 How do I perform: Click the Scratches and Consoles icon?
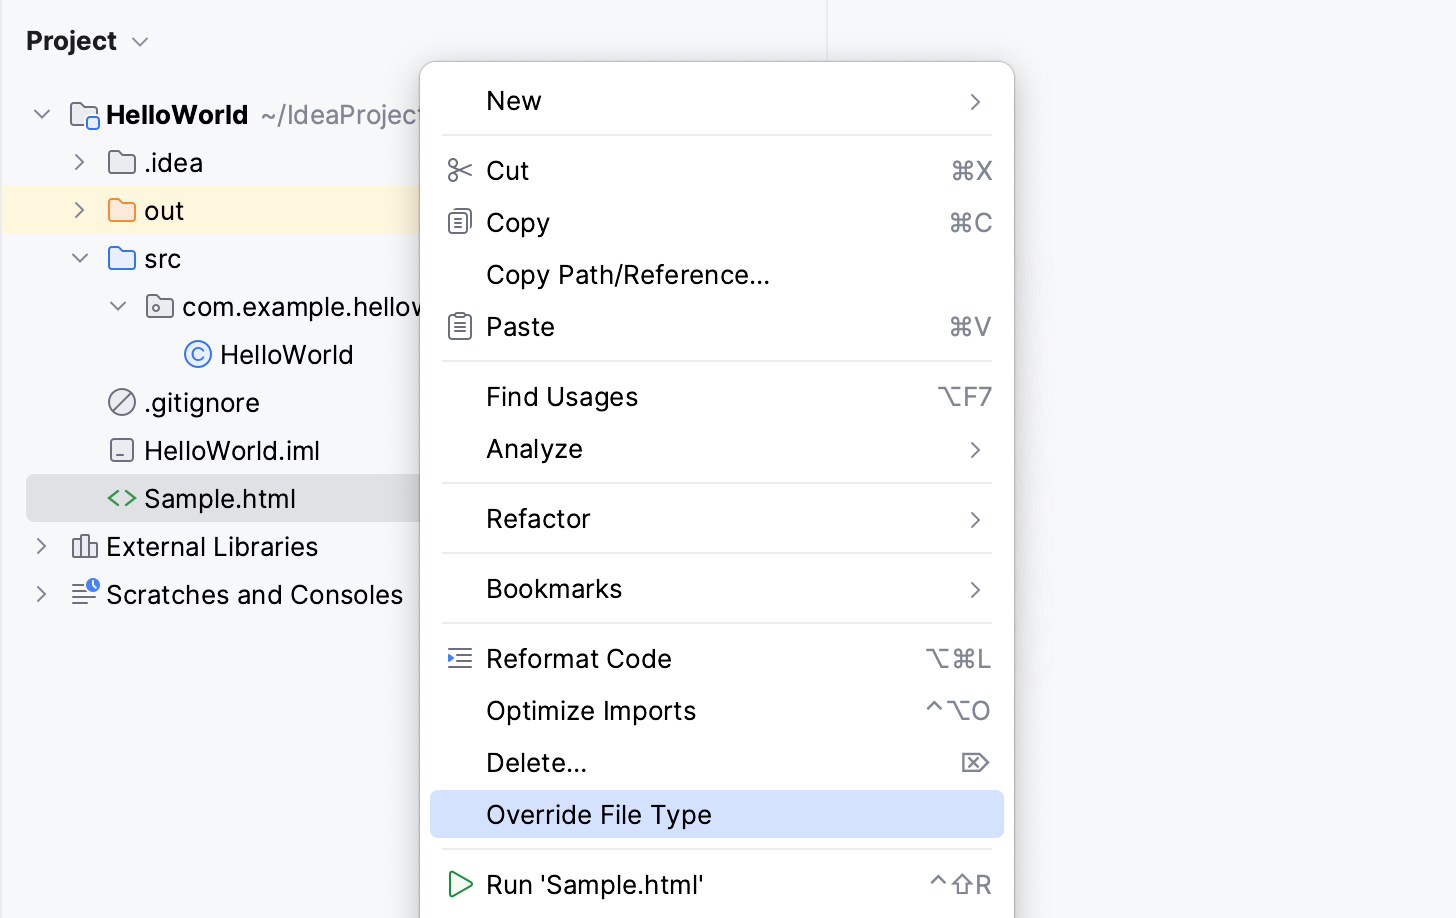coord(84,594)
